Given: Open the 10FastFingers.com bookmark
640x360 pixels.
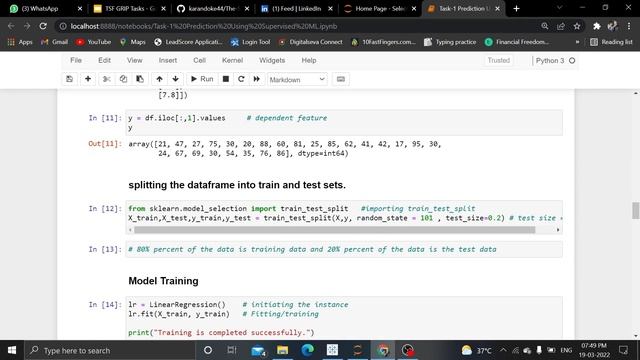Looking at the screenshot, I should [x=384, y=42].
